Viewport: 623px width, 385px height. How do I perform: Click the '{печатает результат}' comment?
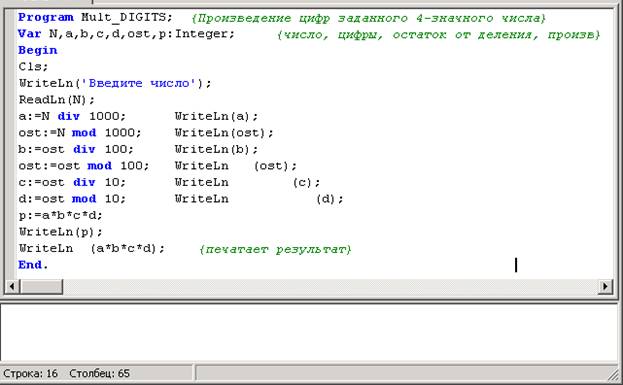pos(275,250)
